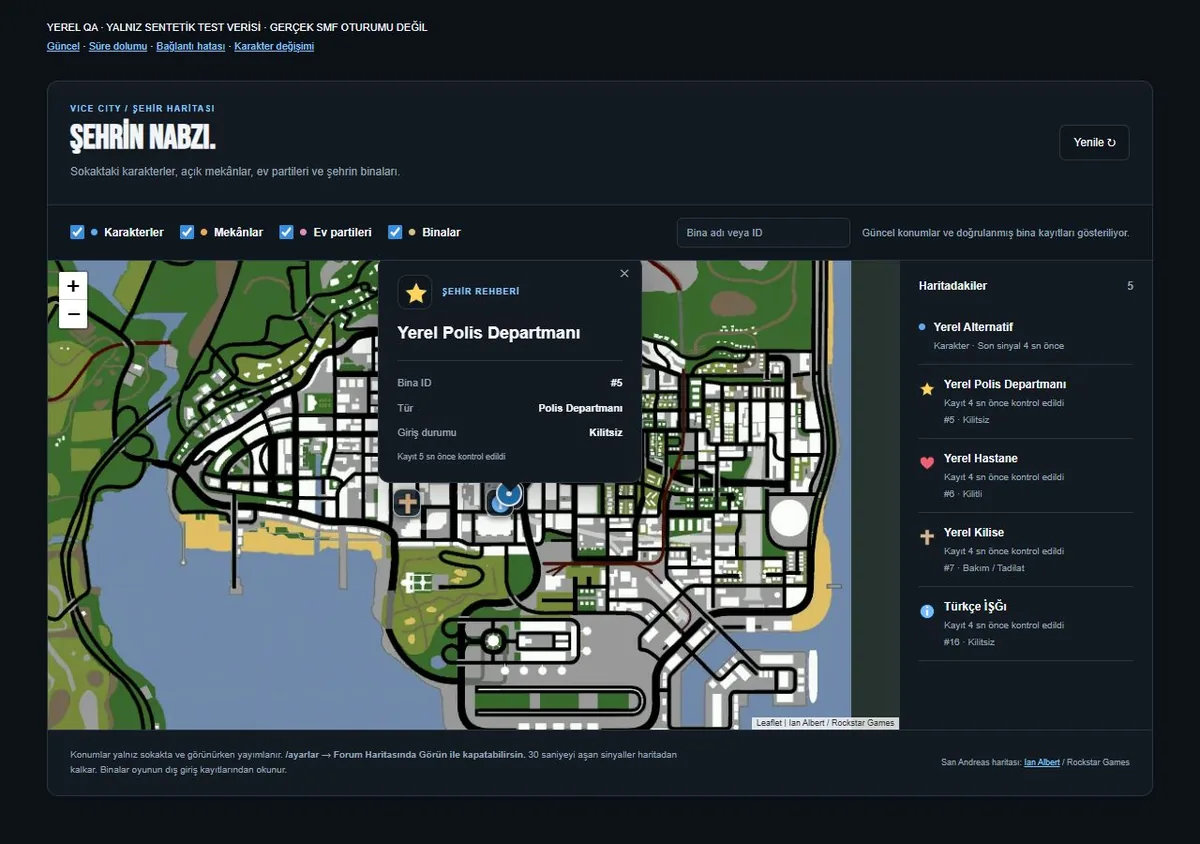Focus the Bina adı veya ID search field
This screenshot has width=1200, height=844.
[763, 233]
